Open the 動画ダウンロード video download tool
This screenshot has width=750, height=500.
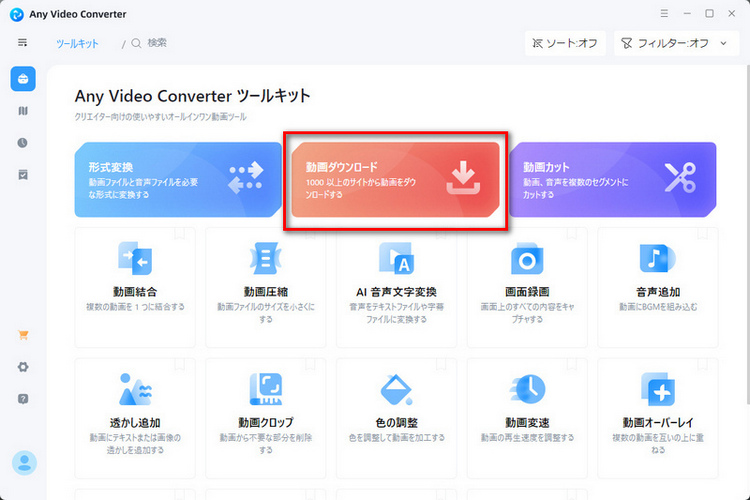click(x=396, y=180)
